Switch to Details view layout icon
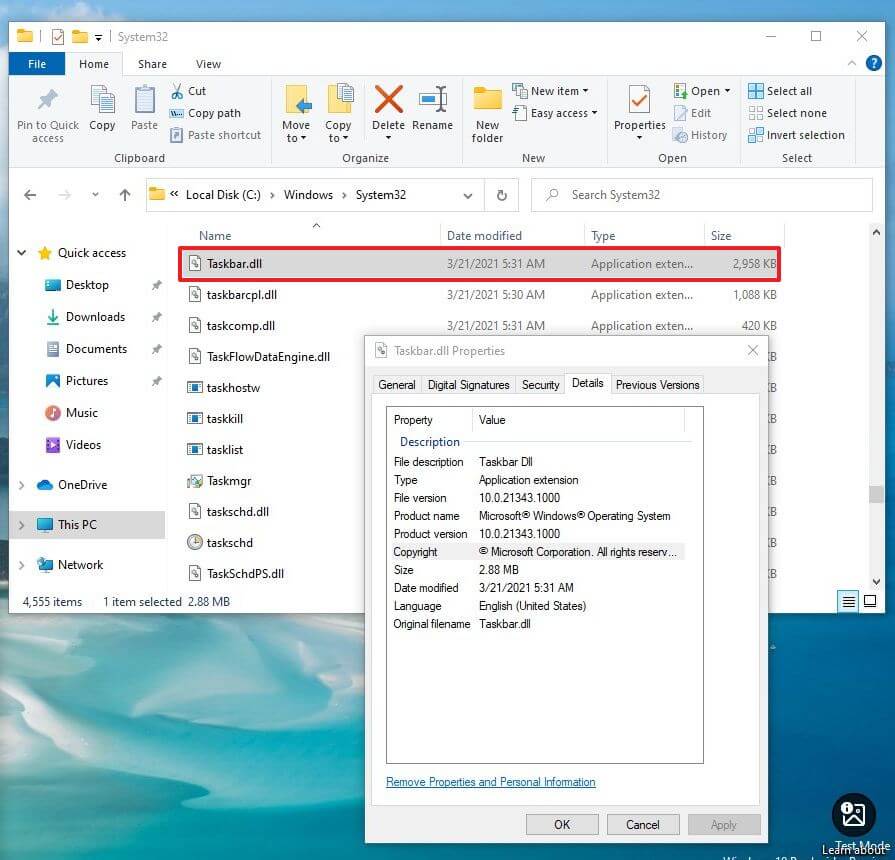The image size is (895, 860). 849,601
